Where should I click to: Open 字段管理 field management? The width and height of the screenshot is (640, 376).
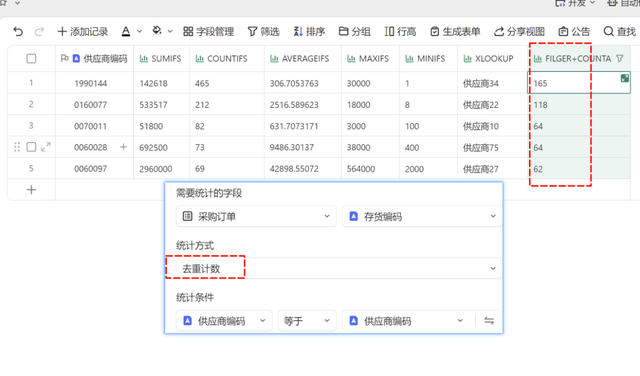click(x=209, y=31)
